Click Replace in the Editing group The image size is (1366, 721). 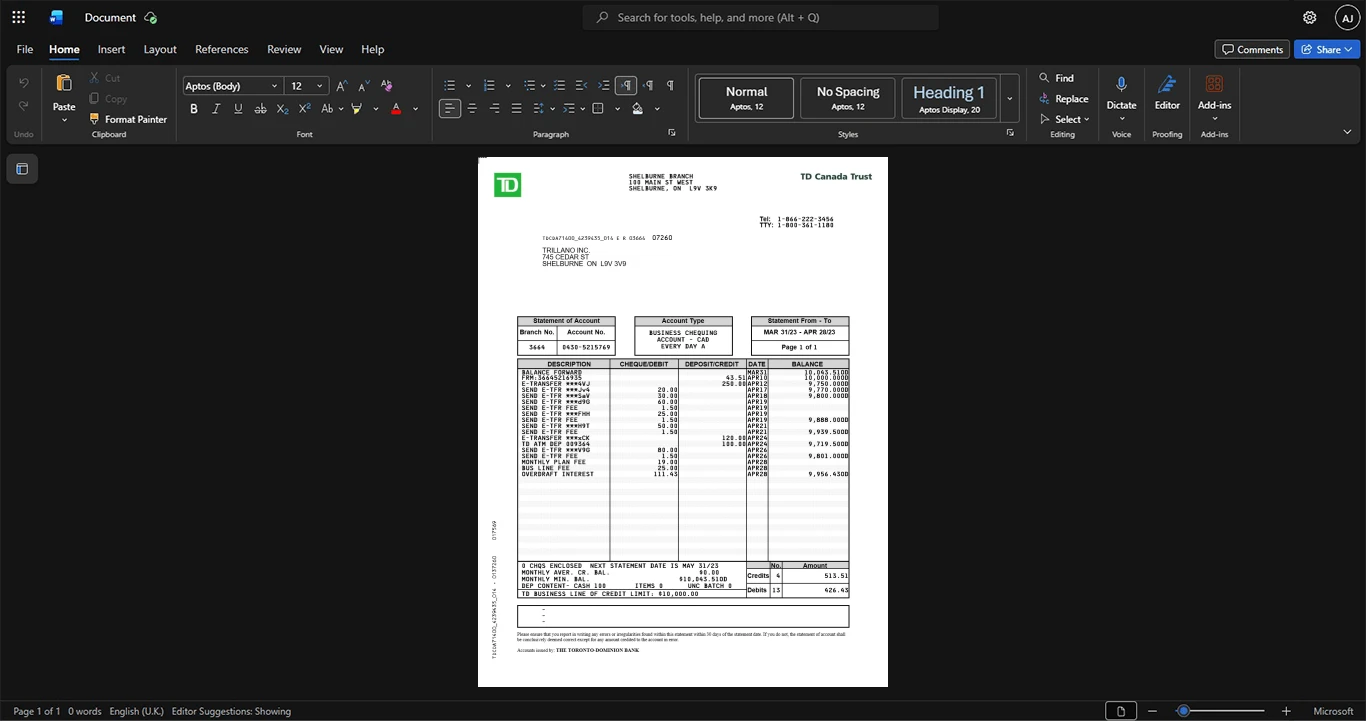tap(1063, 98)
